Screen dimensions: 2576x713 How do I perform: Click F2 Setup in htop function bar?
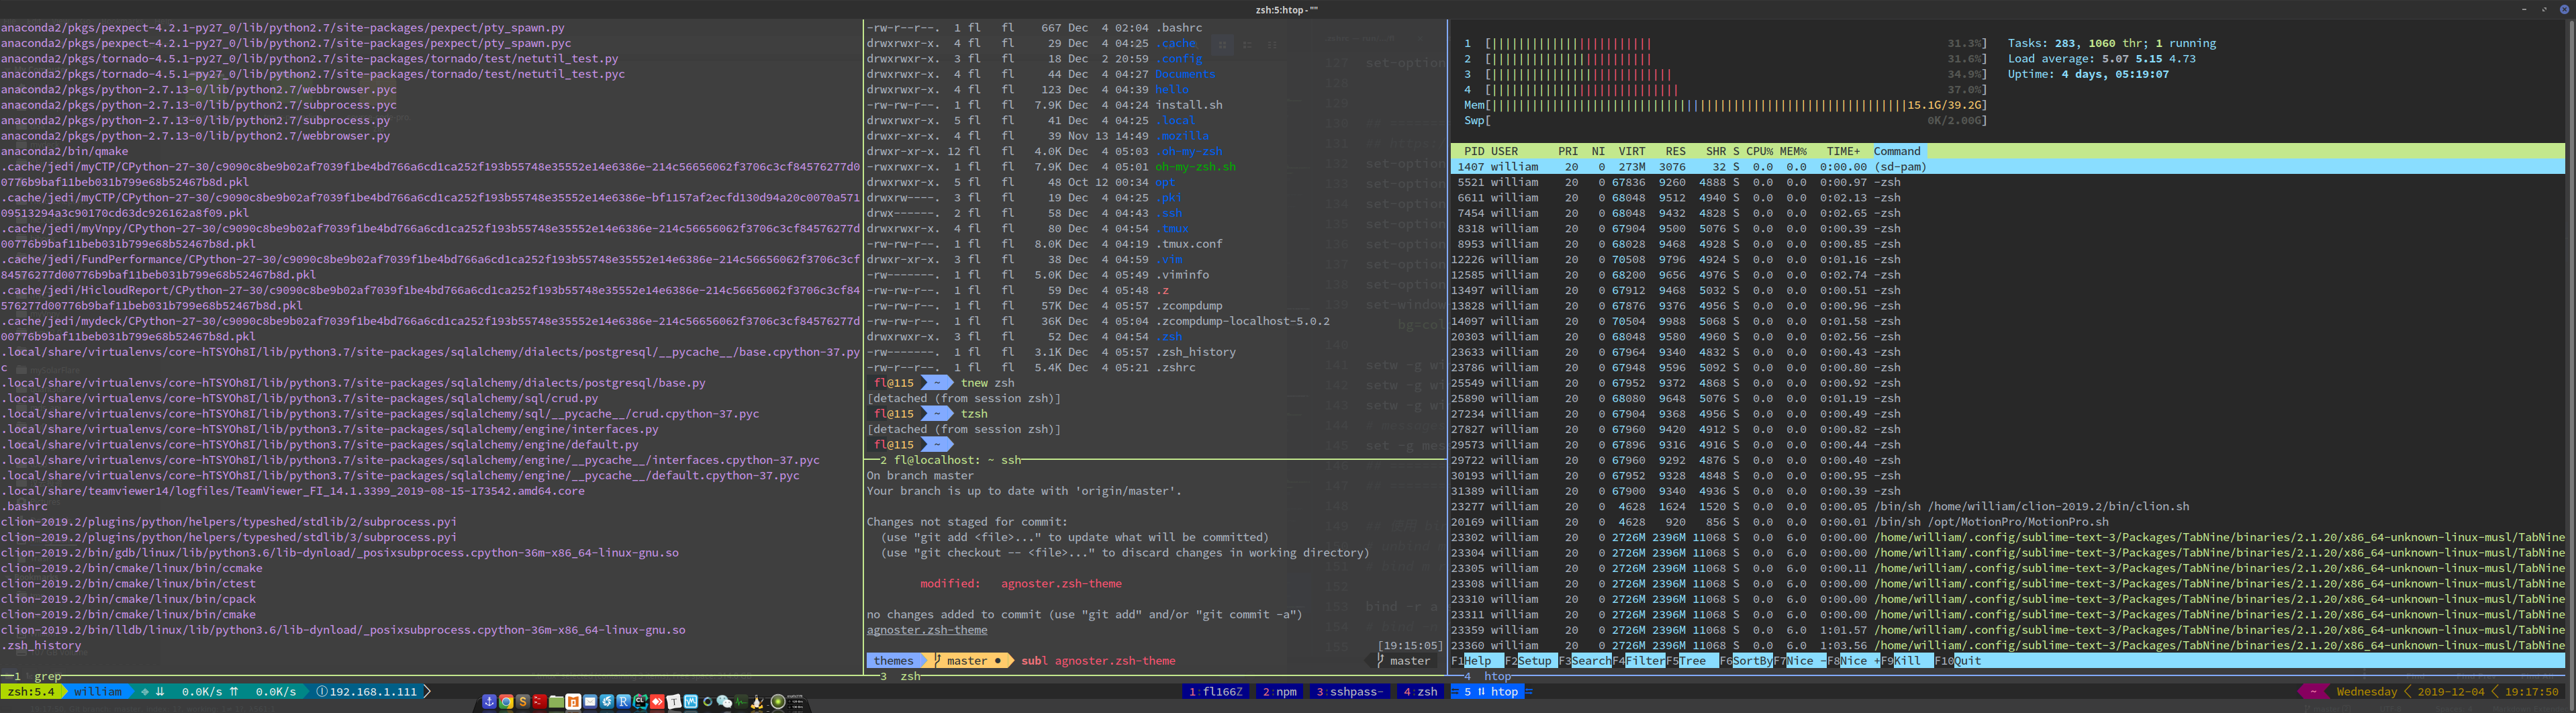click(1531, 661)
